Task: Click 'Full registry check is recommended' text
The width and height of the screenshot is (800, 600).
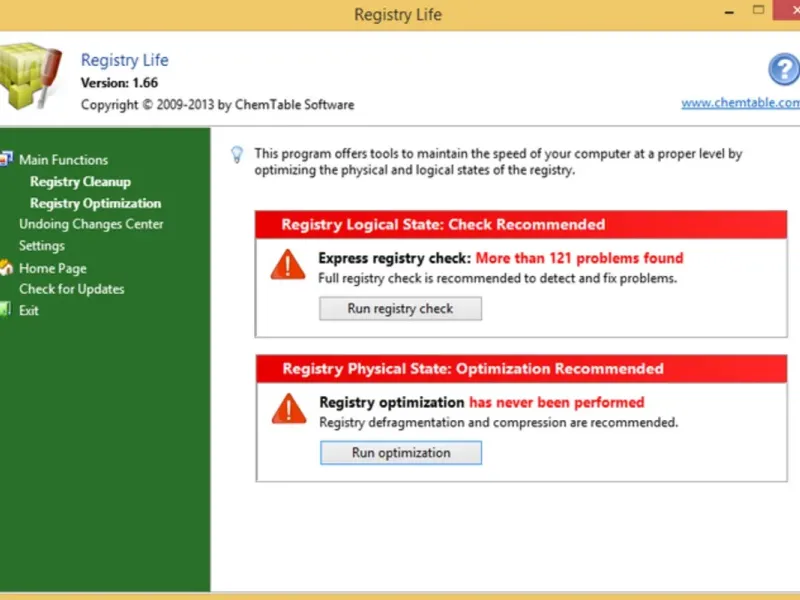Action: pos(497,279)
